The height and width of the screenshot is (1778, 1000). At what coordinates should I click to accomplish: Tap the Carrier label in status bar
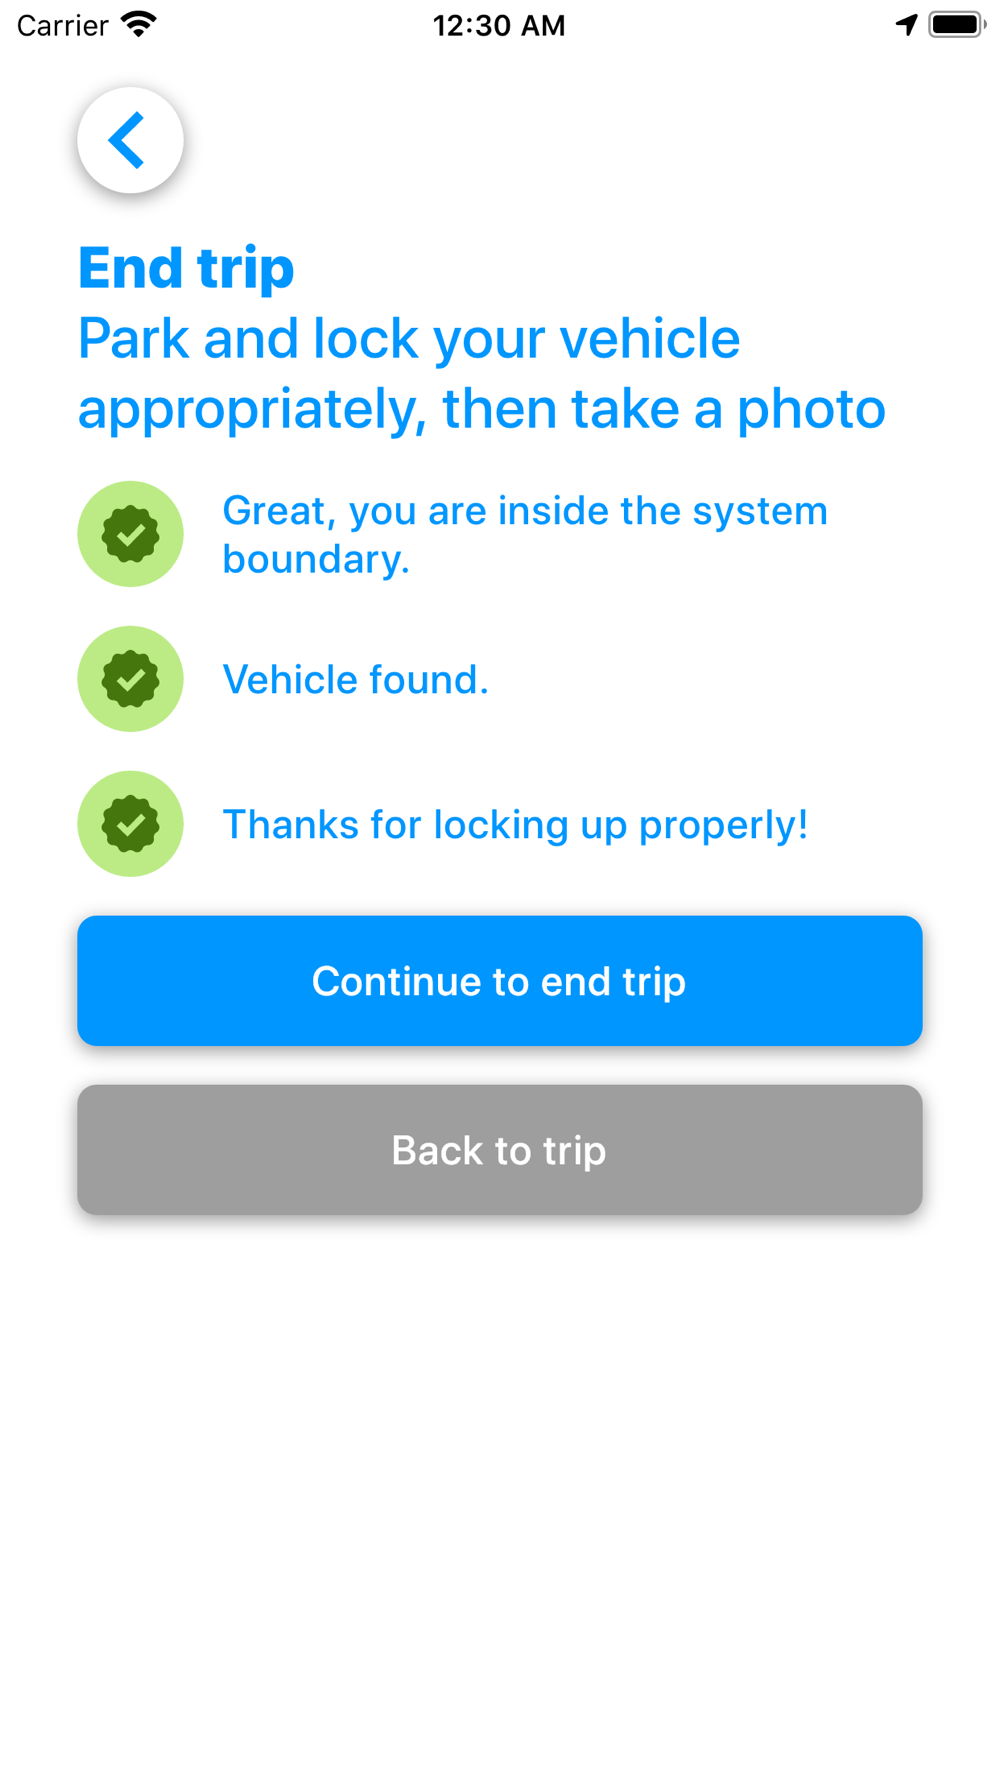coord(63,25)
